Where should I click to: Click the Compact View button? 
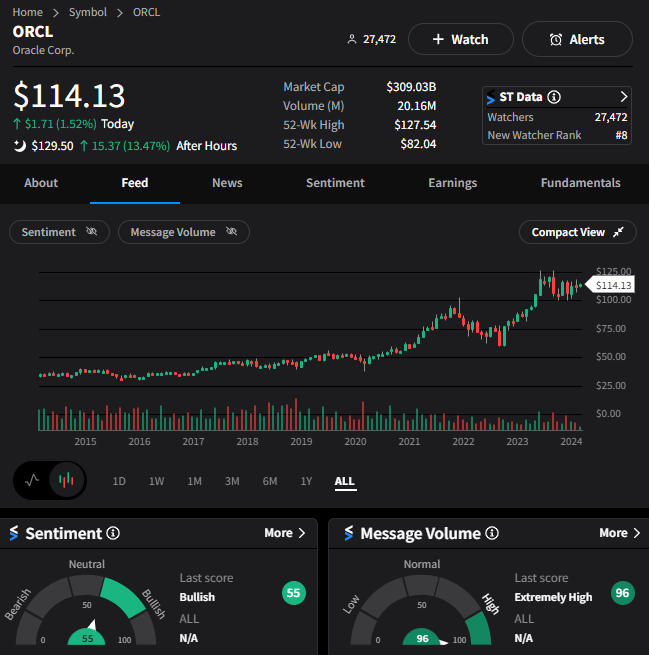(x=578, y=232)
